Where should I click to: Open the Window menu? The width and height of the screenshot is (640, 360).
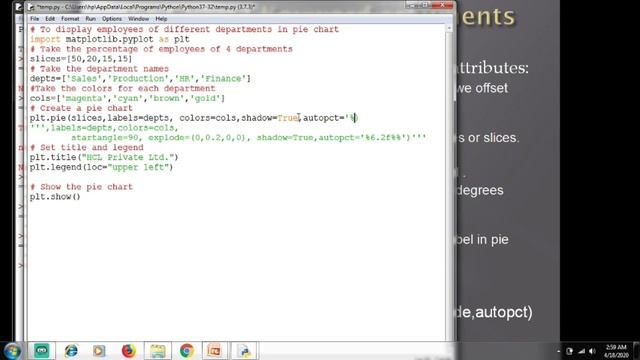(x=138, y=19)
